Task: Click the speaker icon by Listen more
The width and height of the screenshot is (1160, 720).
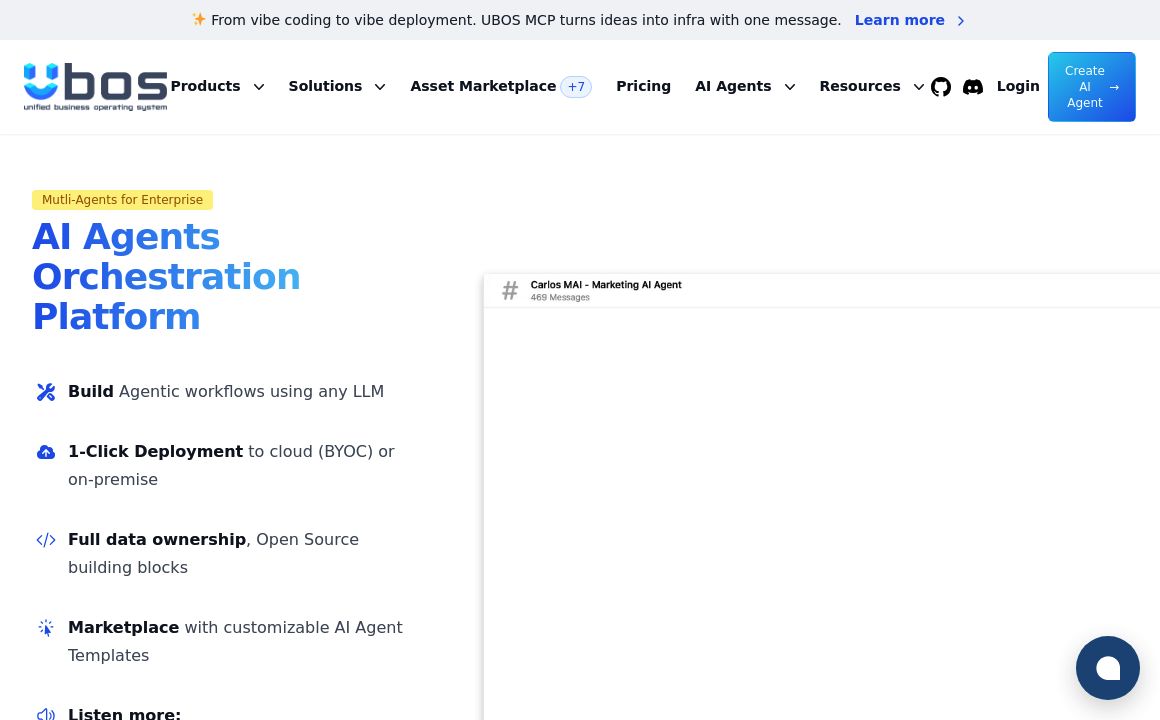Action: tap(46, 714)
